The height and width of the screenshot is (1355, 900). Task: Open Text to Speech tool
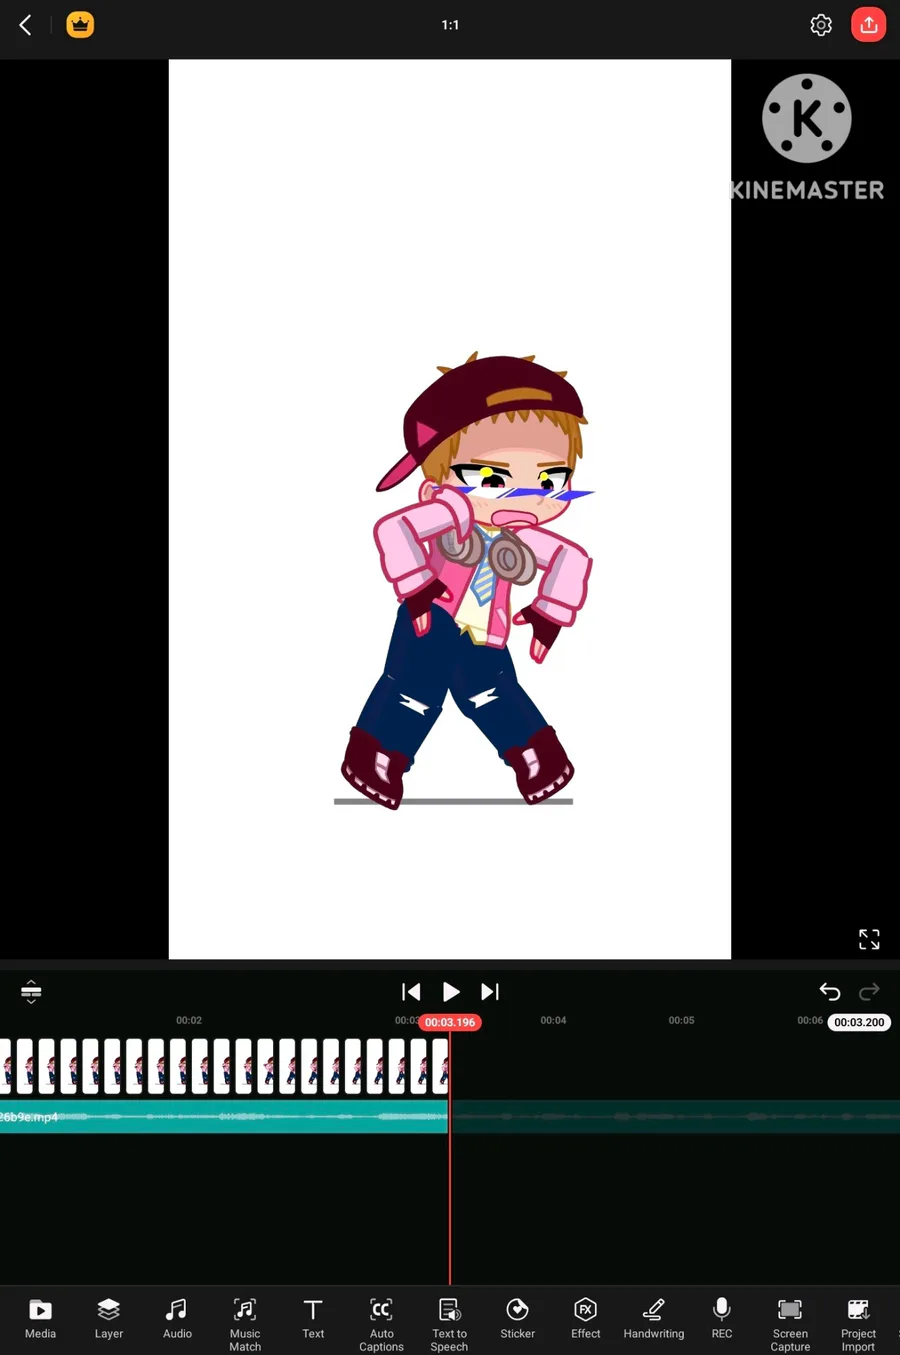pyautogui.click(x=449, y=1324)
